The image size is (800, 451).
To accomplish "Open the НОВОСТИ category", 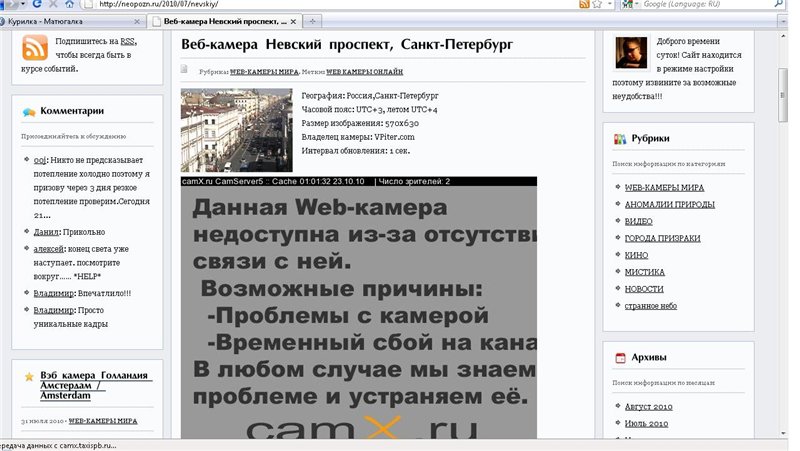I will 644,289.
